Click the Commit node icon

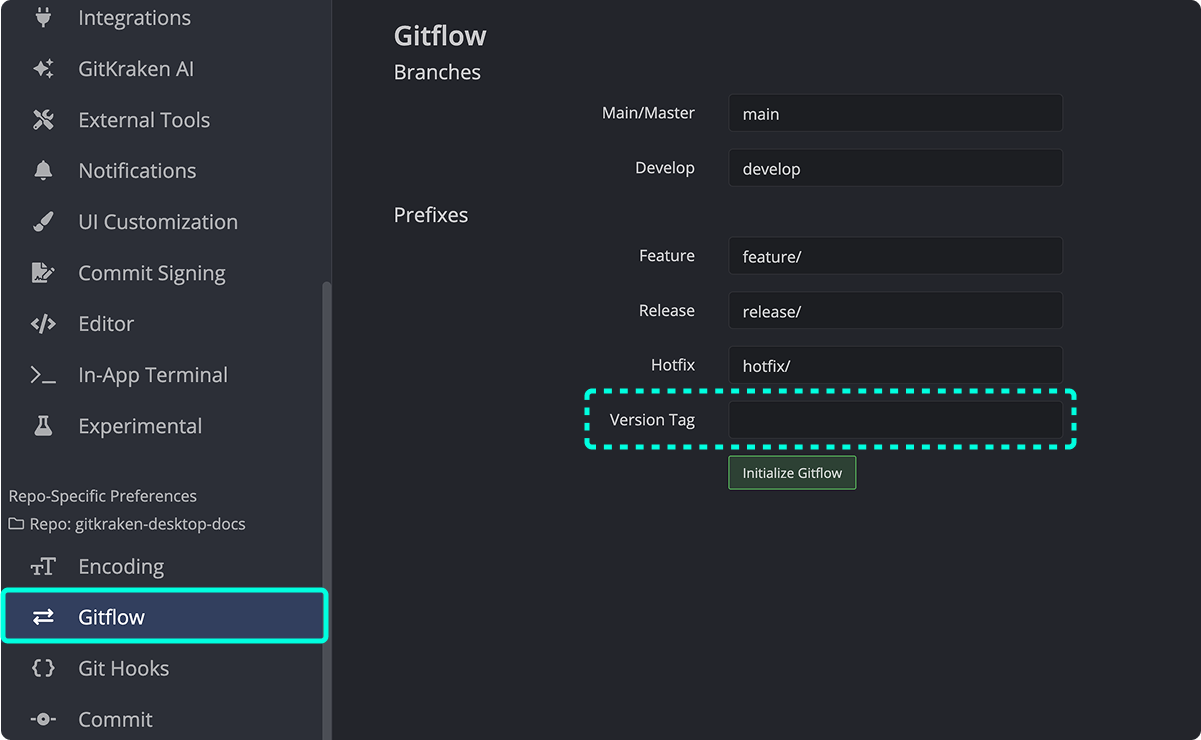pos(44,719)
